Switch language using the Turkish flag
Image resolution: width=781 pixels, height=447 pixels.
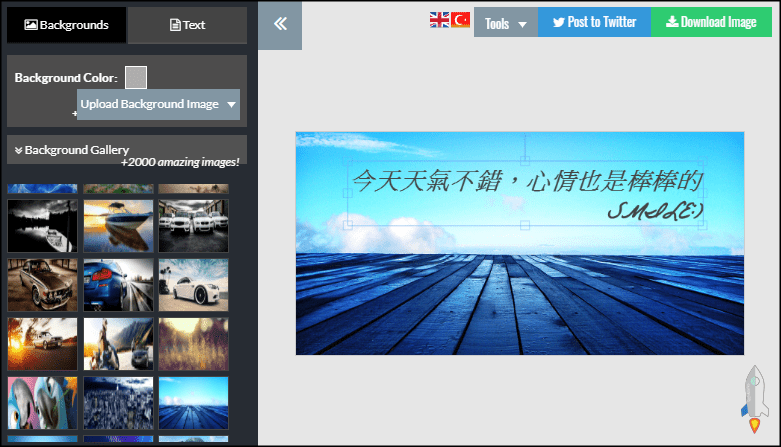[461, 20]
